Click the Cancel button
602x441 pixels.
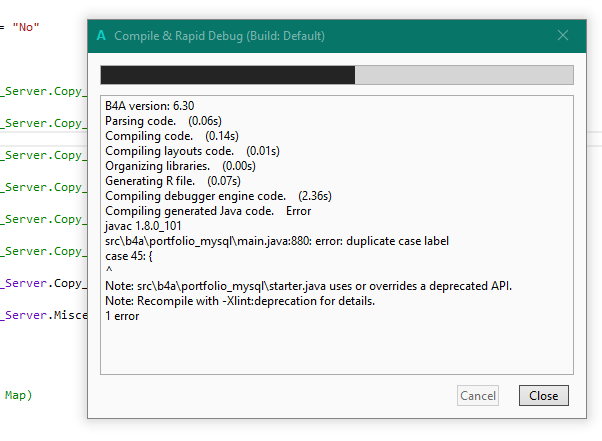point(478,395)
